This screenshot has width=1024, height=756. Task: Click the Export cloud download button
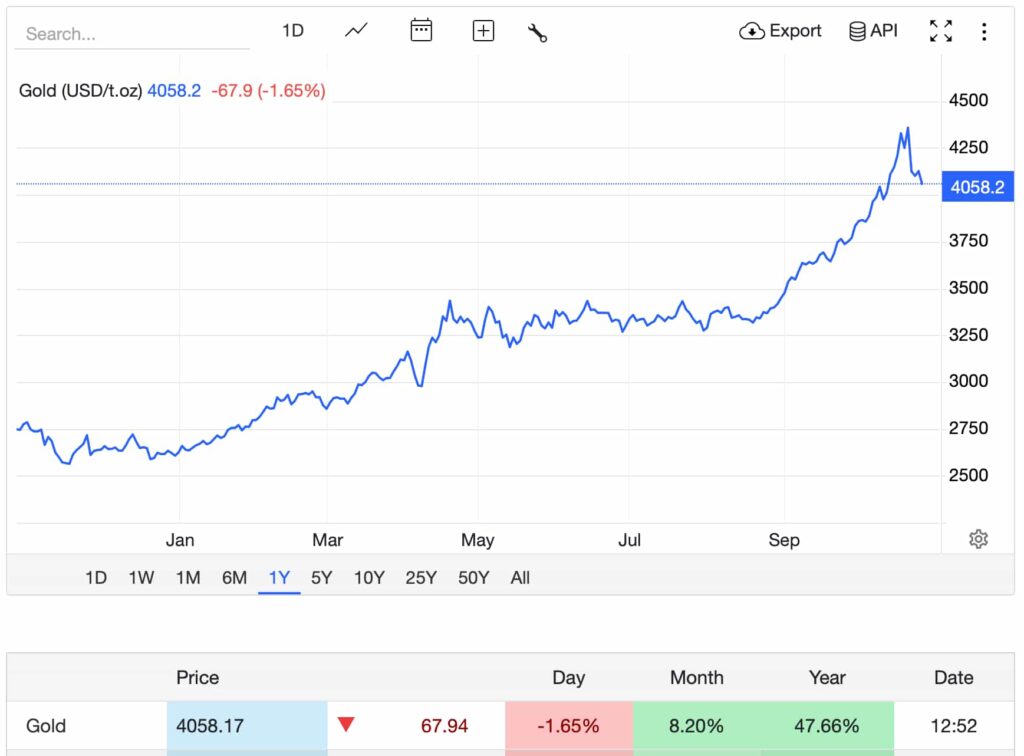pos(780,31)
